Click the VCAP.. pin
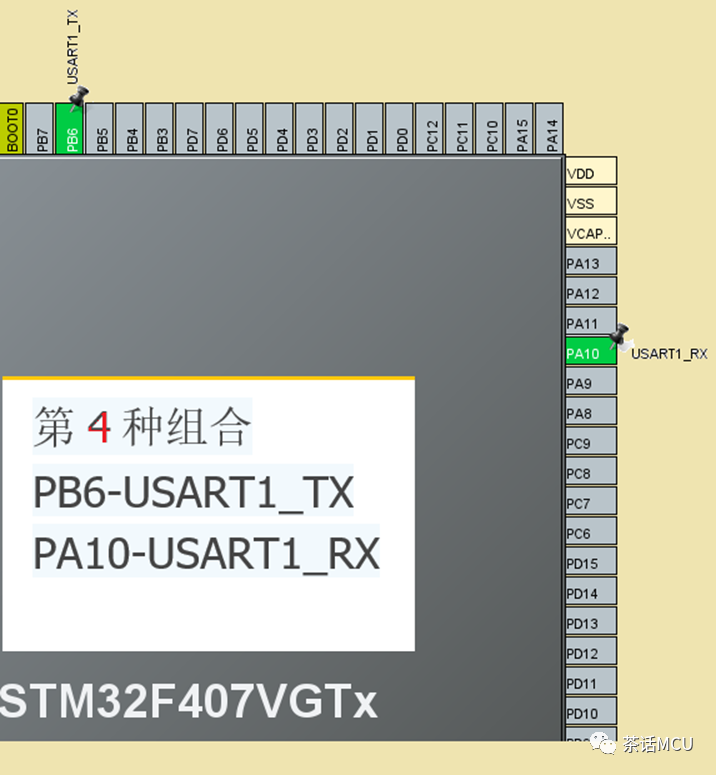 (x=591, y=231)
